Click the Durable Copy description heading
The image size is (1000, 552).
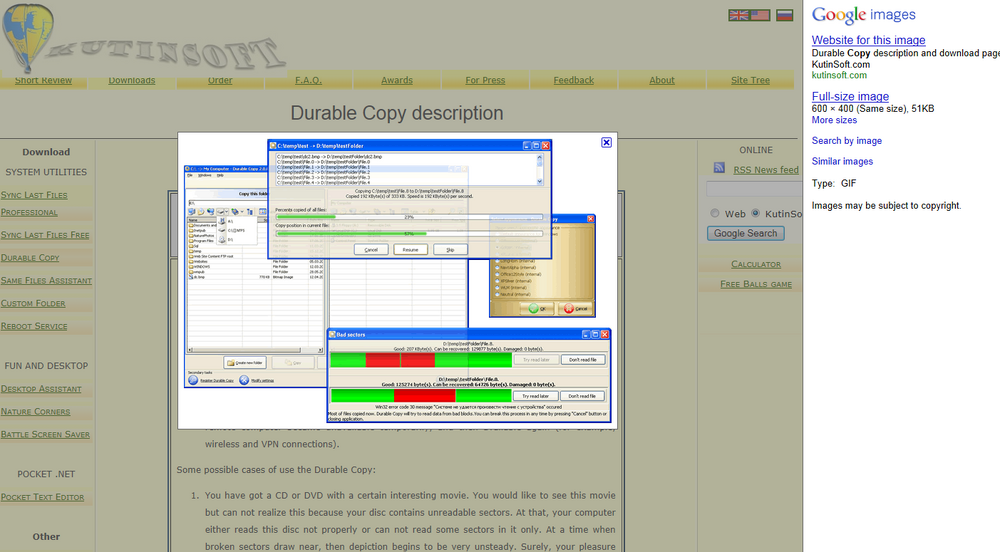pos(397,113)
